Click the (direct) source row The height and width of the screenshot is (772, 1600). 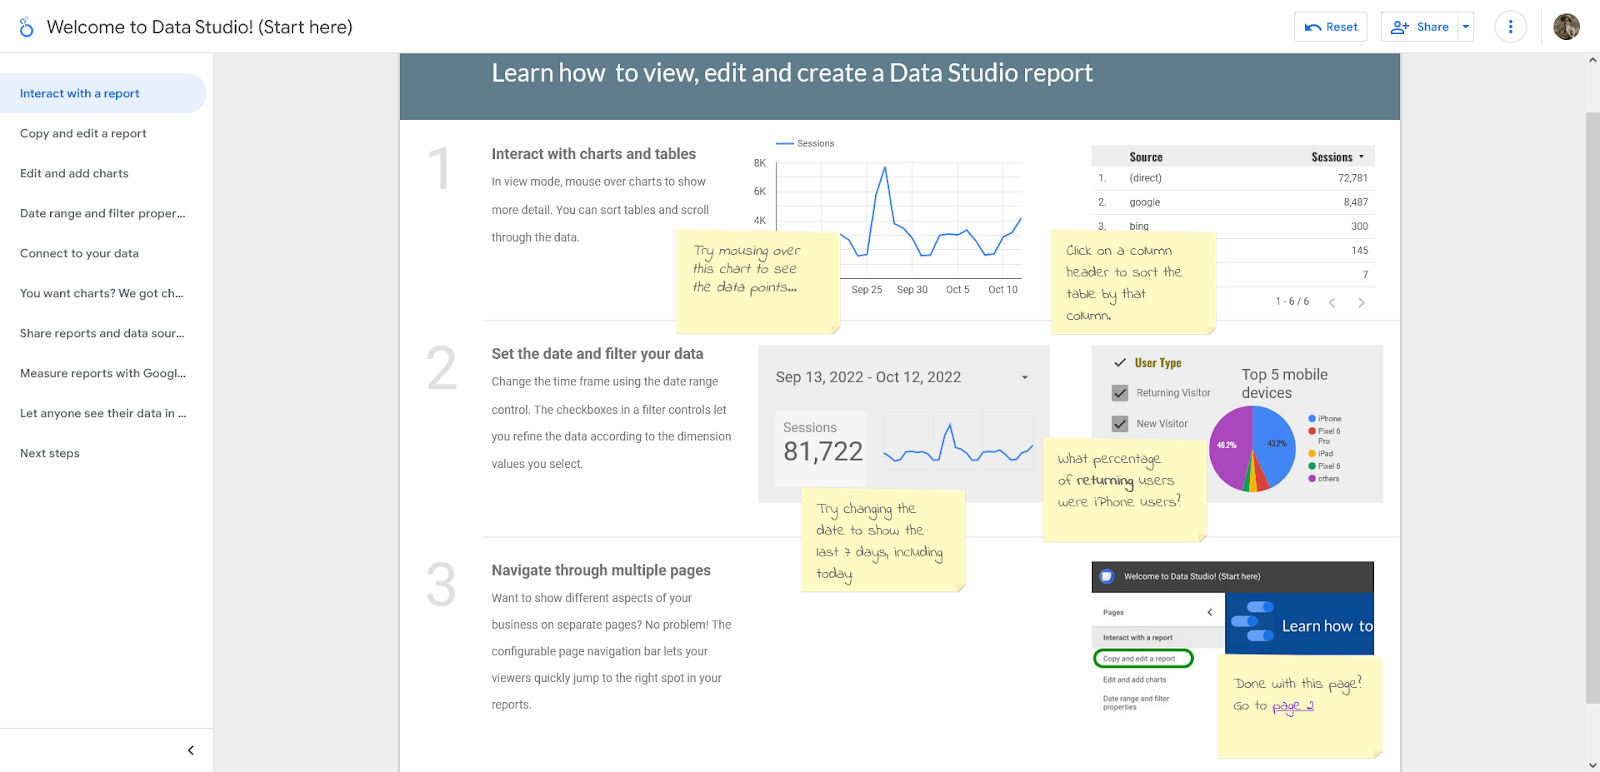(1233, 178)
